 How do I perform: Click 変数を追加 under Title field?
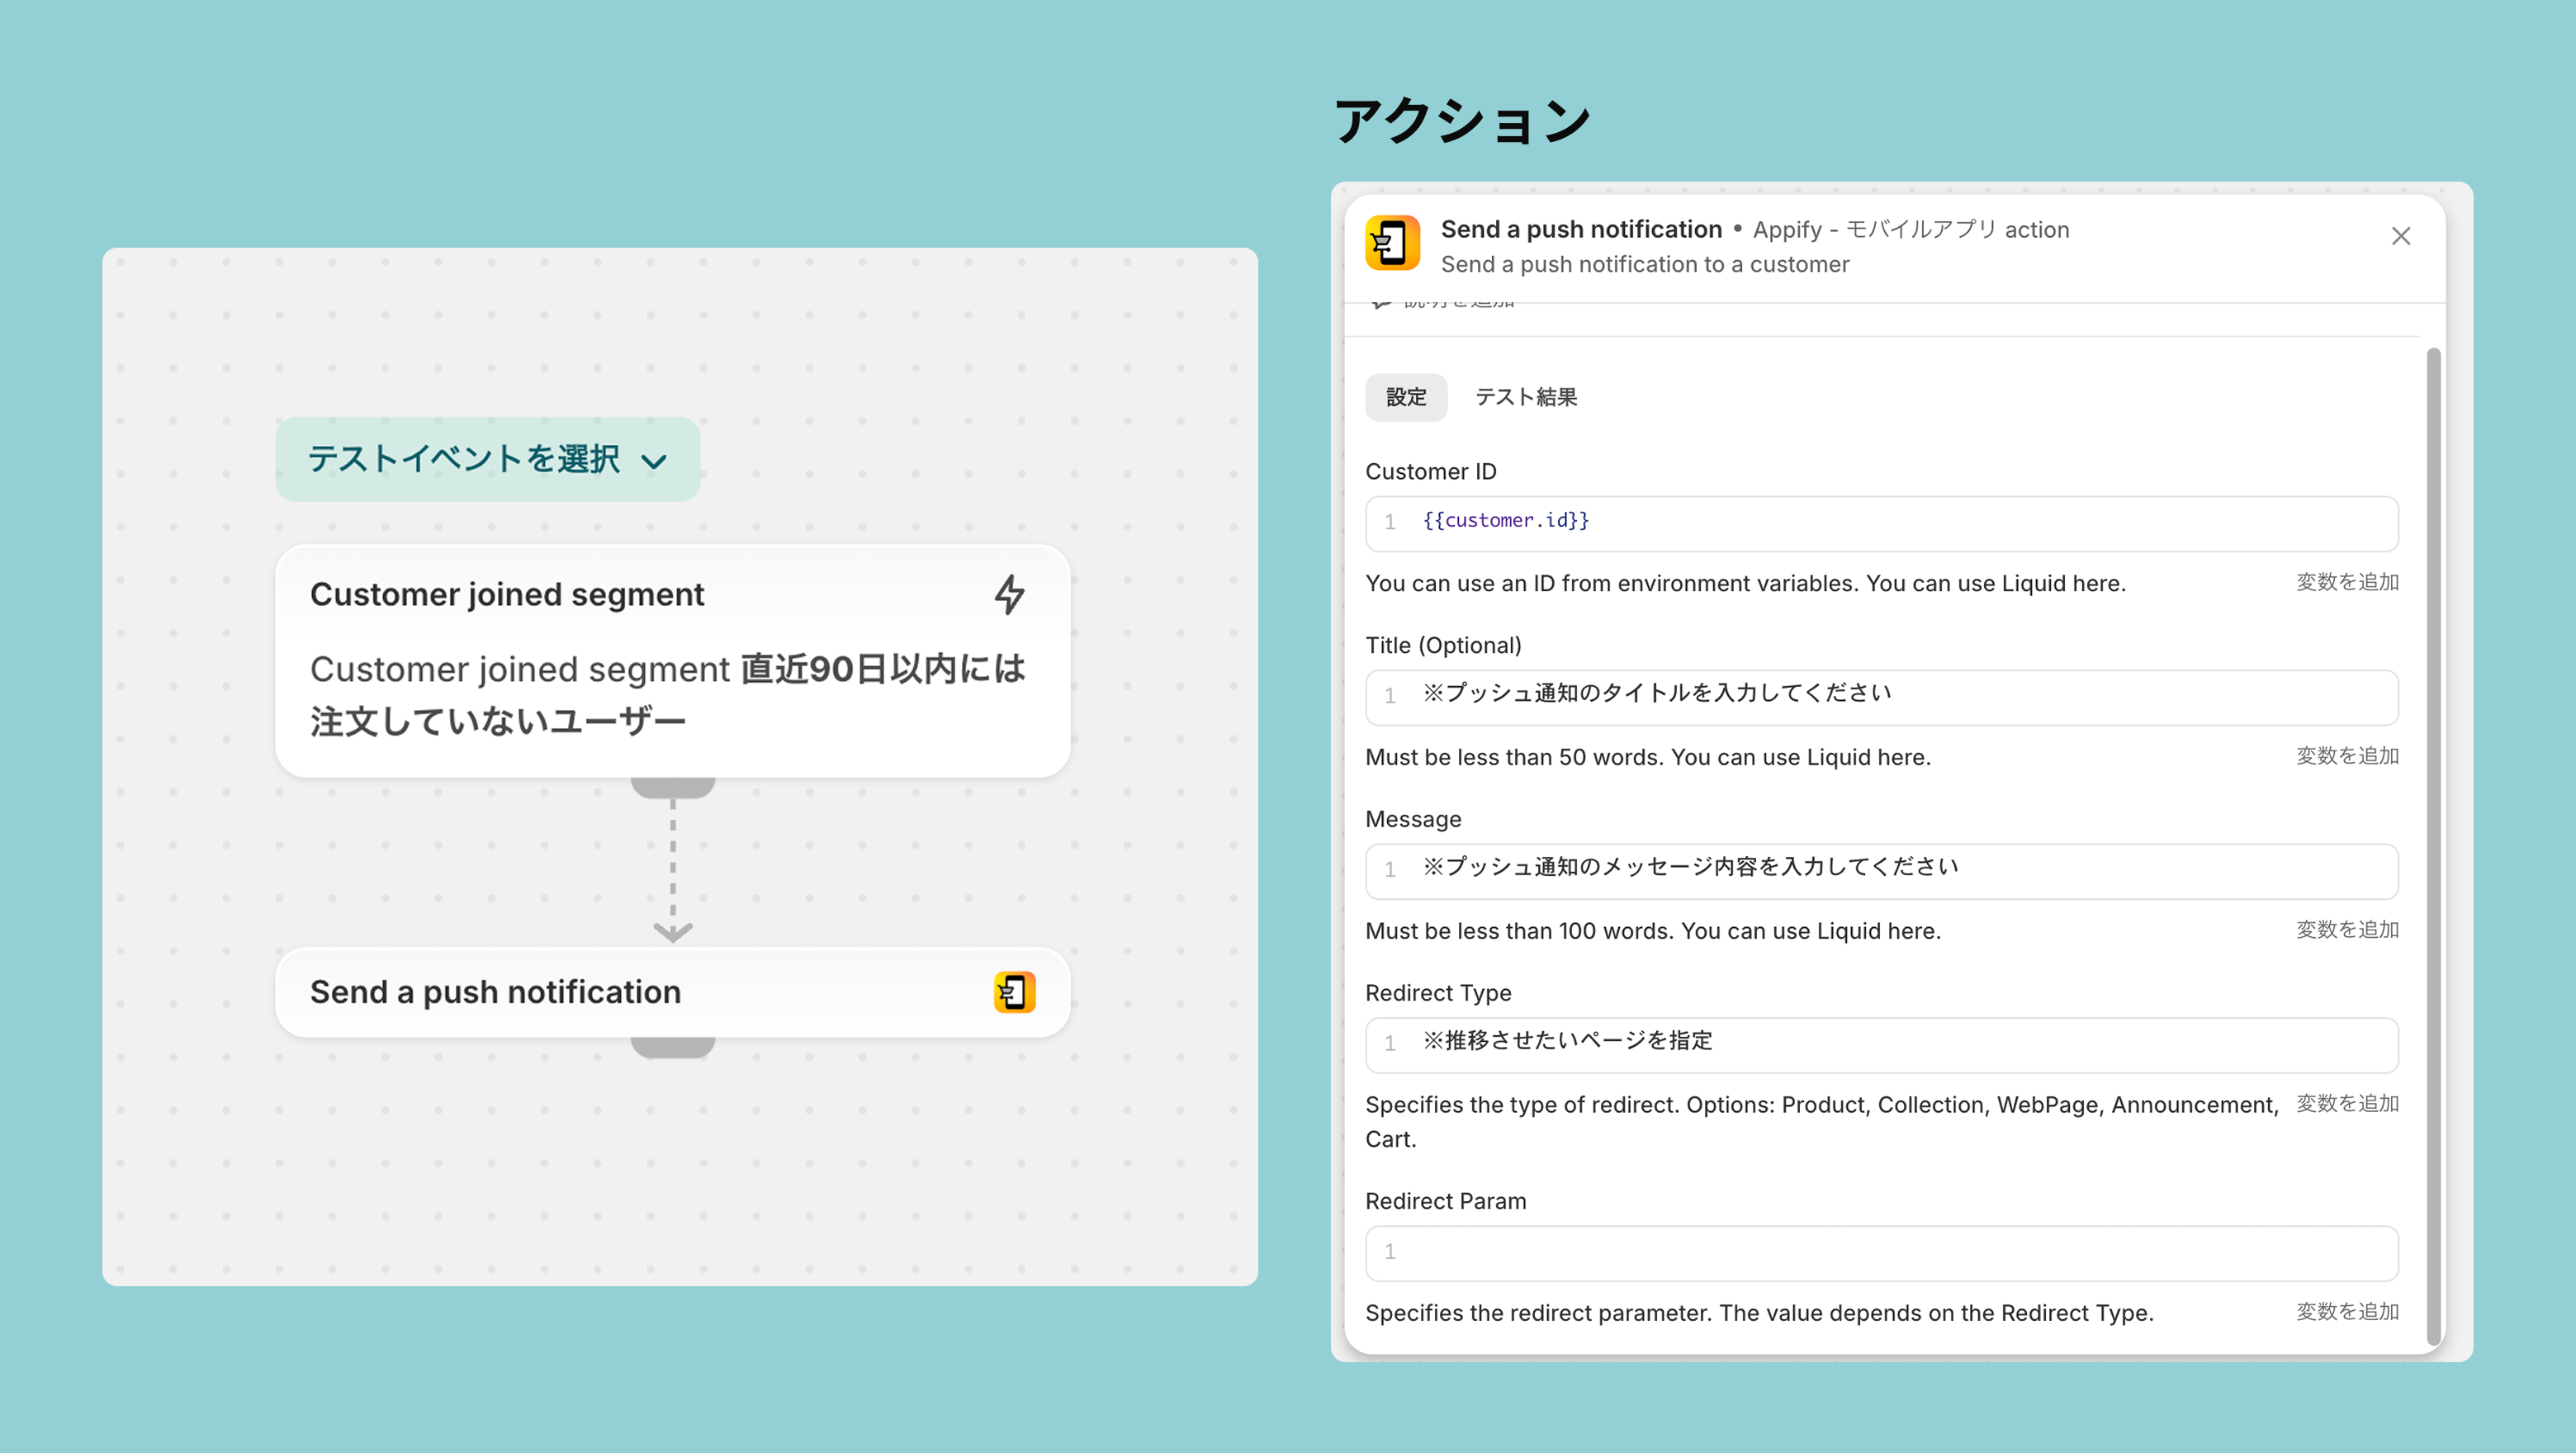point(2346,756)
